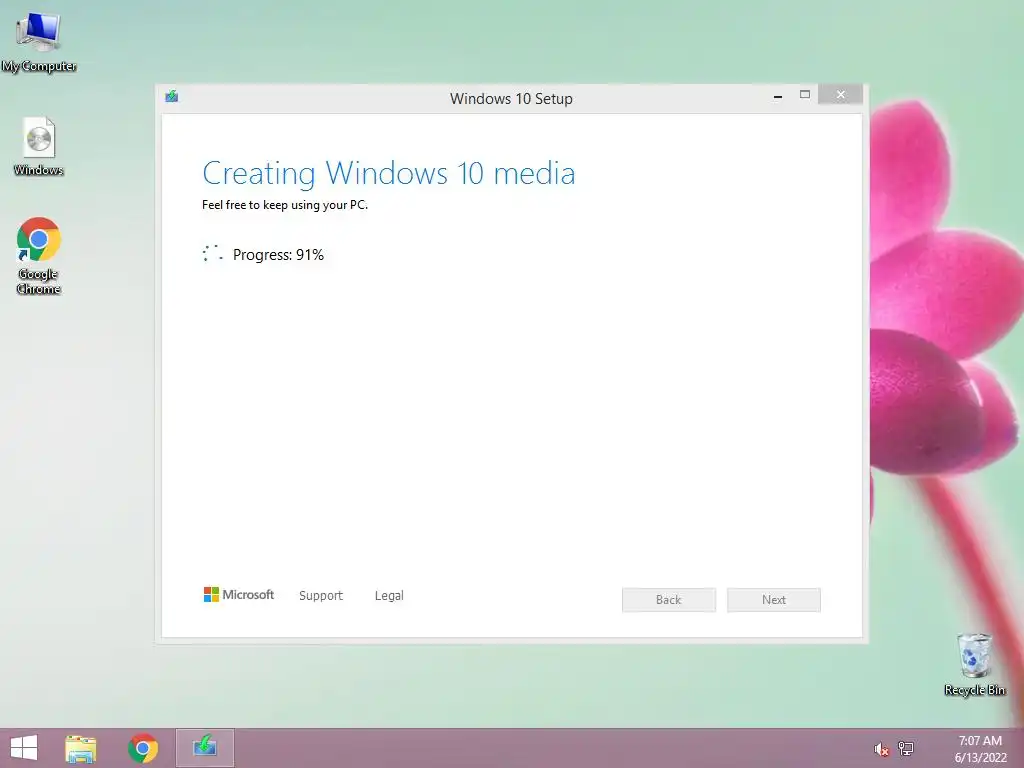Open the My Computer desktop icon
This screenshot has width=1024, height=768.
pyautogui.click(x=39, y=42)
